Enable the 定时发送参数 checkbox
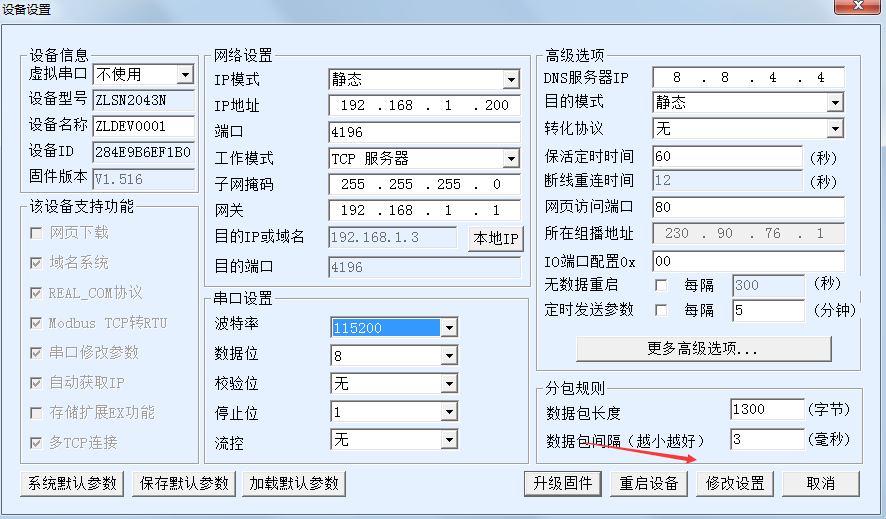 661,310
